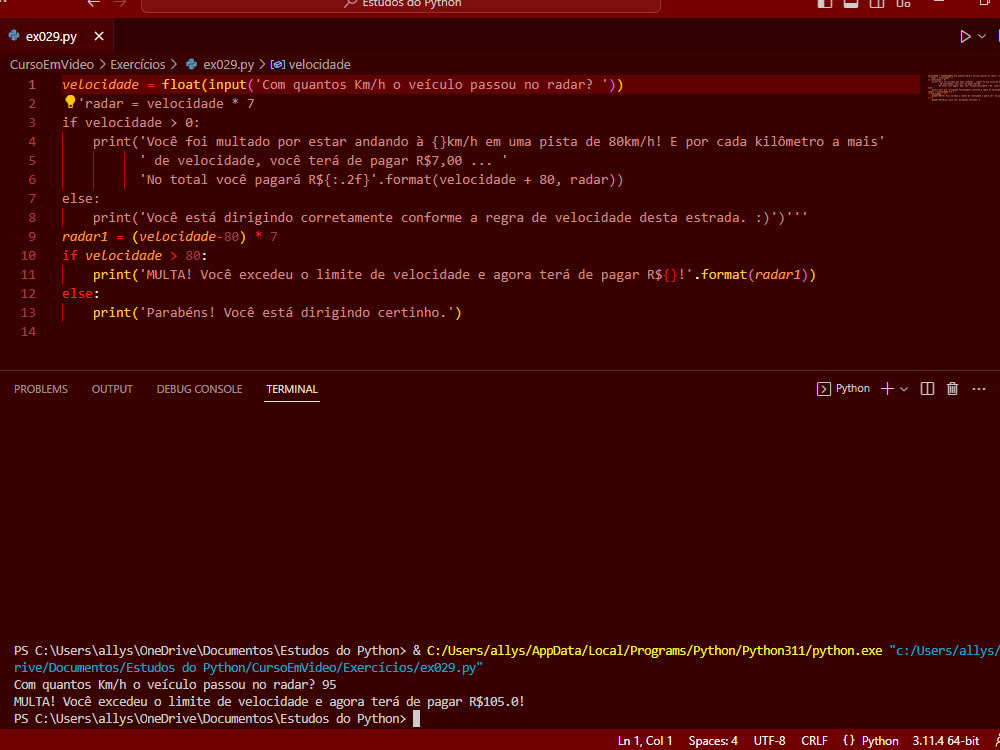The image size is (1000, 750).
Task: Click 'if velocidade > 0:' on line 3
Action: pyautogui.click(x=131, y=122)
